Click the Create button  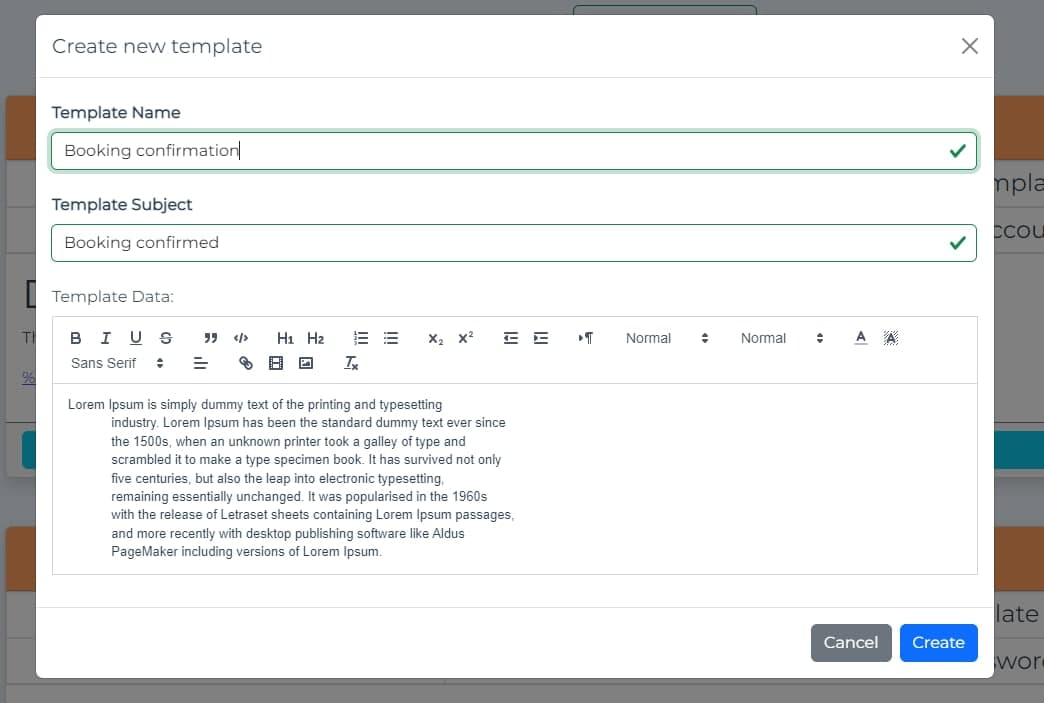point(938,643)
